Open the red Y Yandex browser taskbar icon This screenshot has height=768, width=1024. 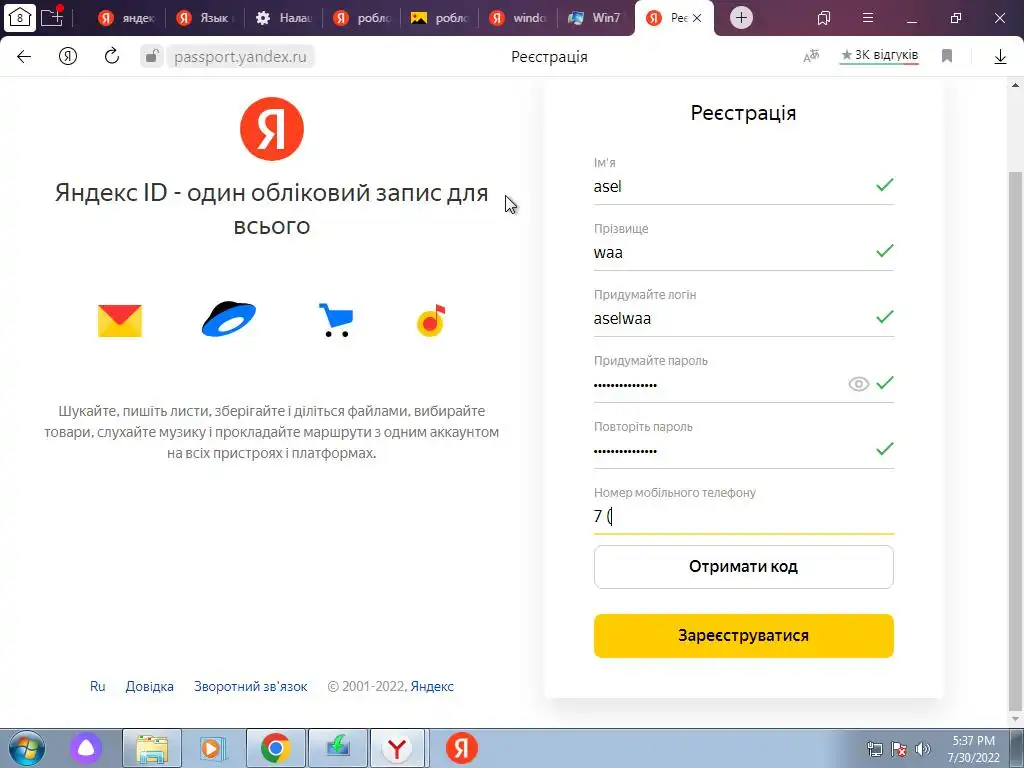397,748
